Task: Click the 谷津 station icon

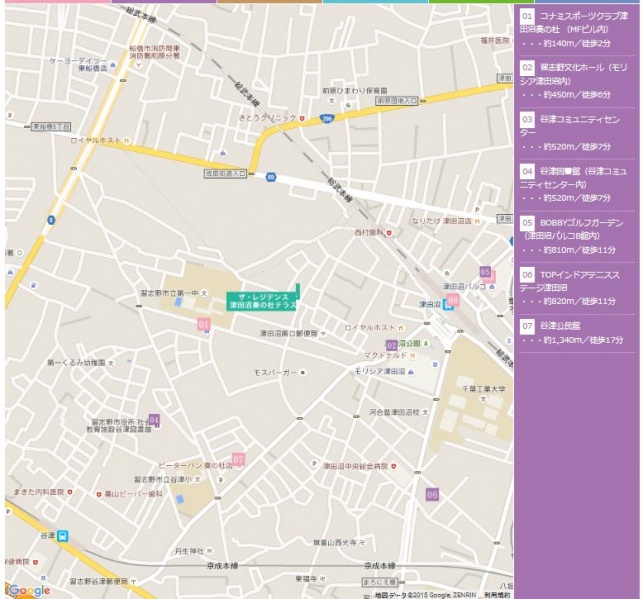Action: point(63,536)
